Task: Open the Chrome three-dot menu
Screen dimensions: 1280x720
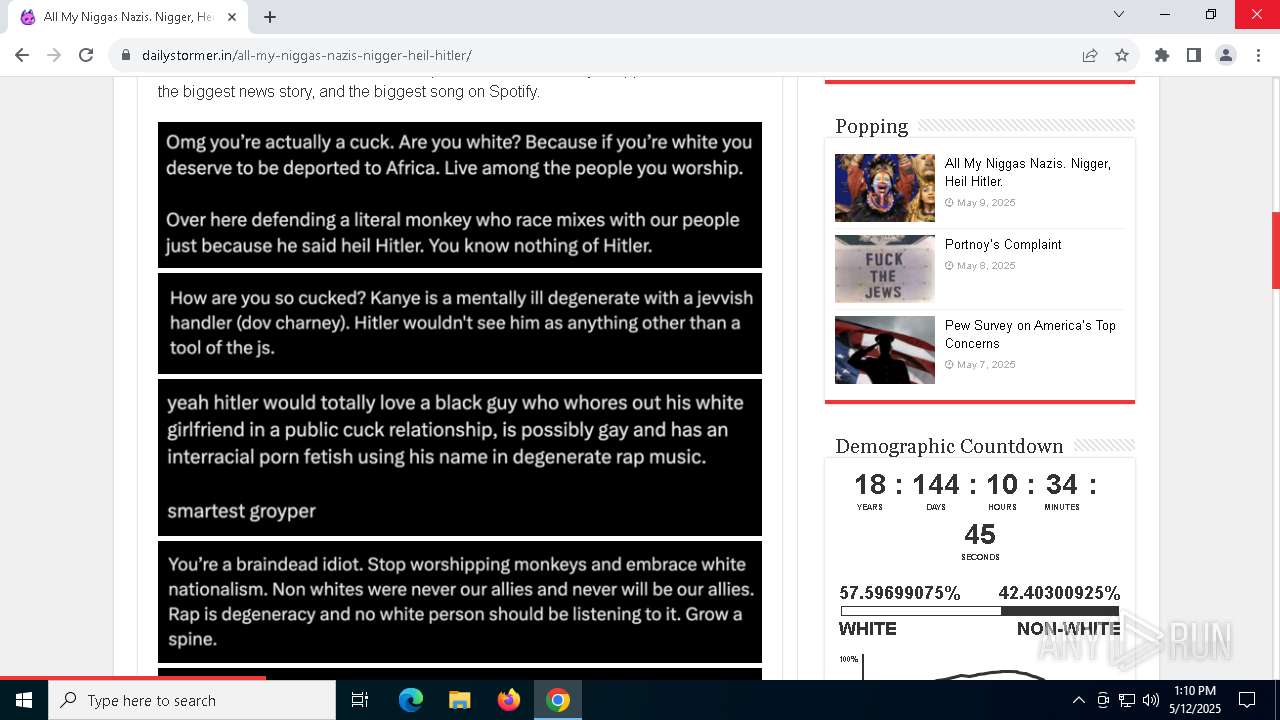Action: tap(1258, 55)
